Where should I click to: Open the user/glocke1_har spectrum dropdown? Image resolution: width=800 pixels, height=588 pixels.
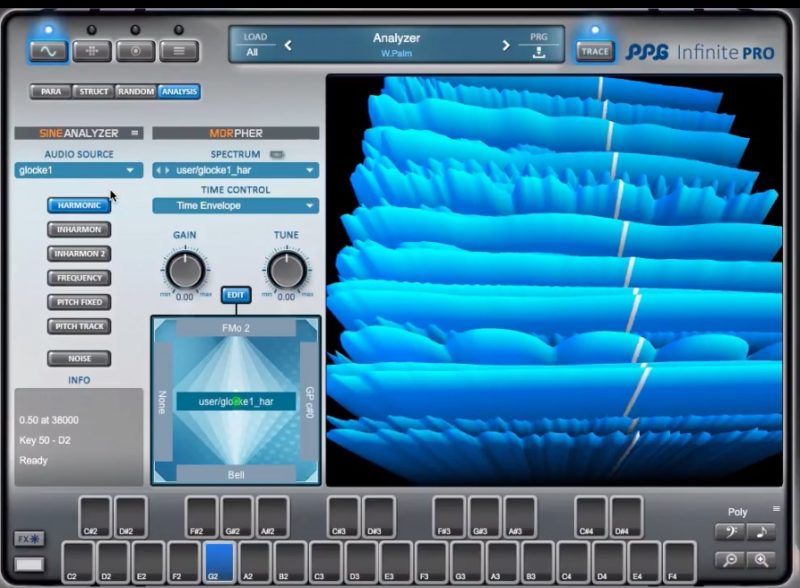(x=236, y=170)
